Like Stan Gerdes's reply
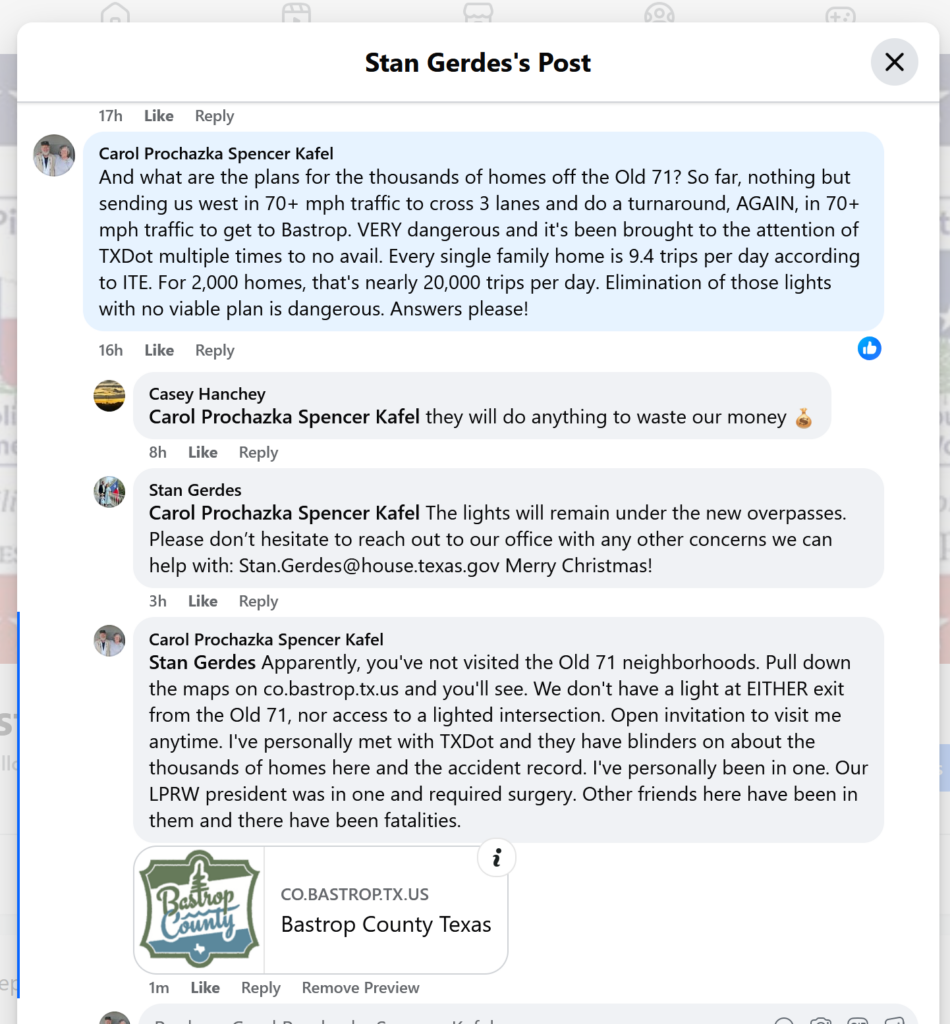The height and width of the screenshot is (1024, 950). [202, 601]
